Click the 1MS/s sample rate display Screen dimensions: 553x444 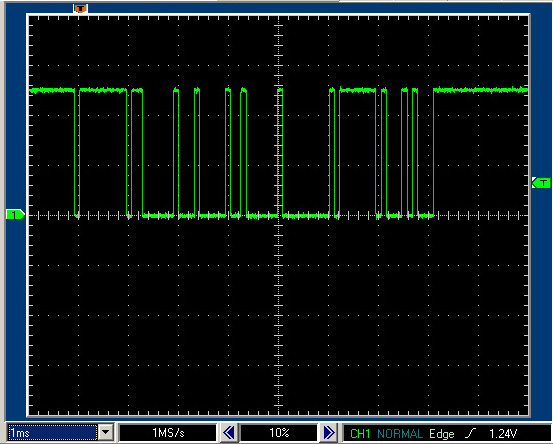coord(168,433)
